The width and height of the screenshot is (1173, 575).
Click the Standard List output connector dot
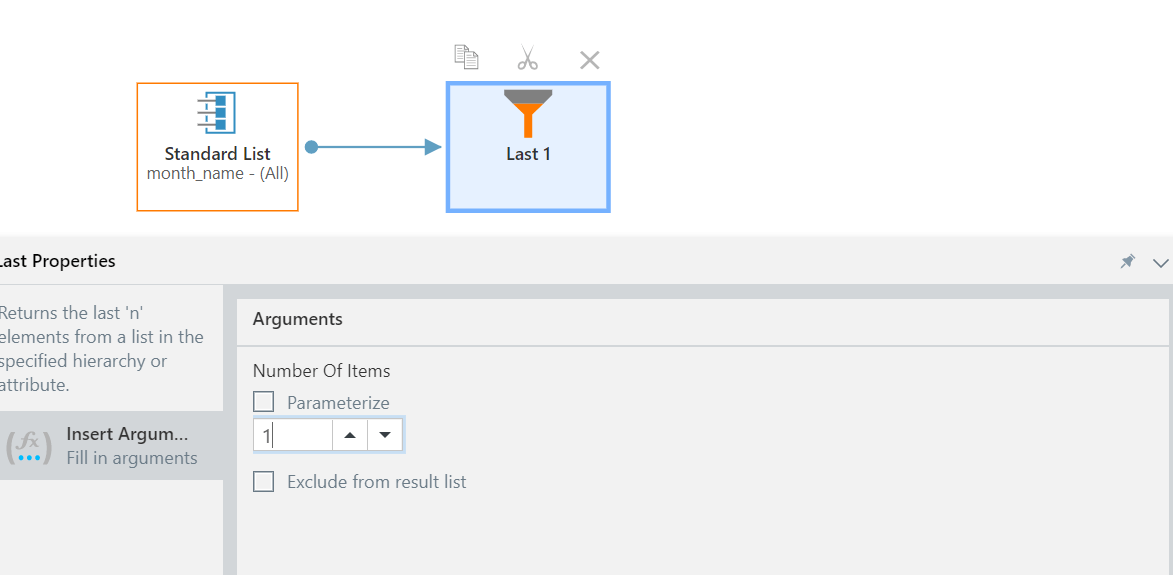pos(312,147)
